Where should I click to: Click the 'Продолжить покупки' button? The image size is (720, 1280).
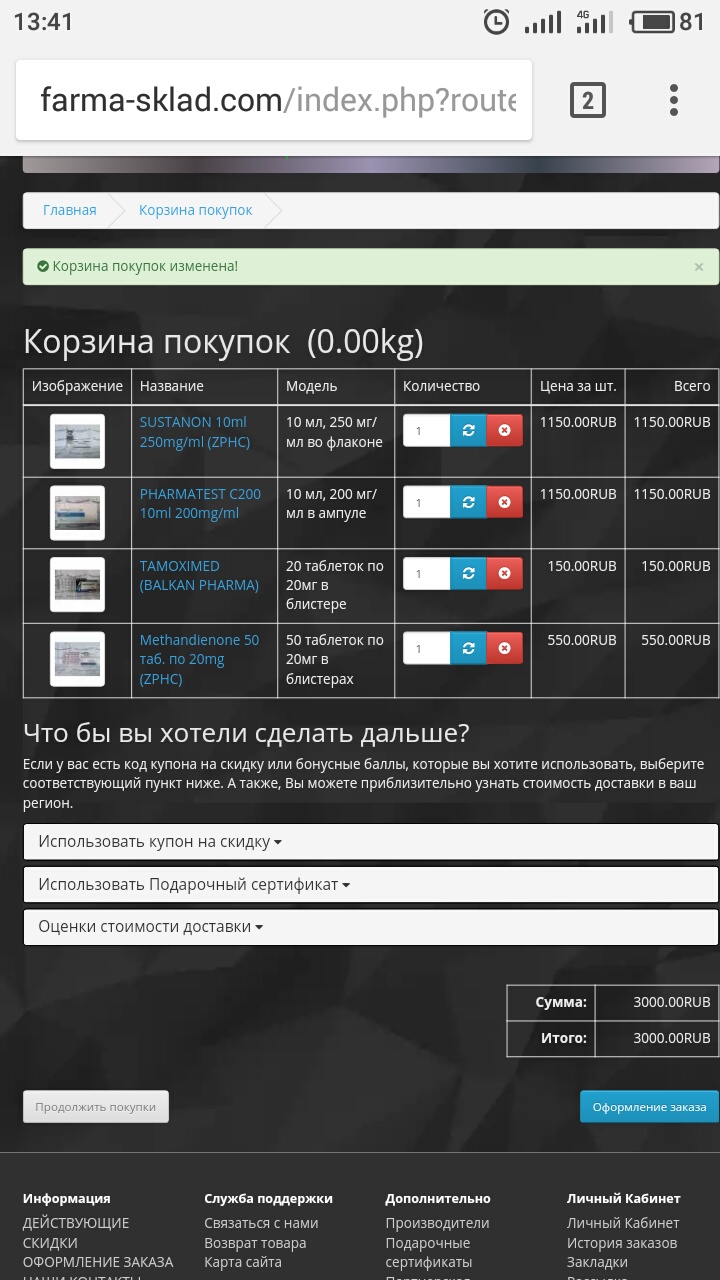point(96,1107)
